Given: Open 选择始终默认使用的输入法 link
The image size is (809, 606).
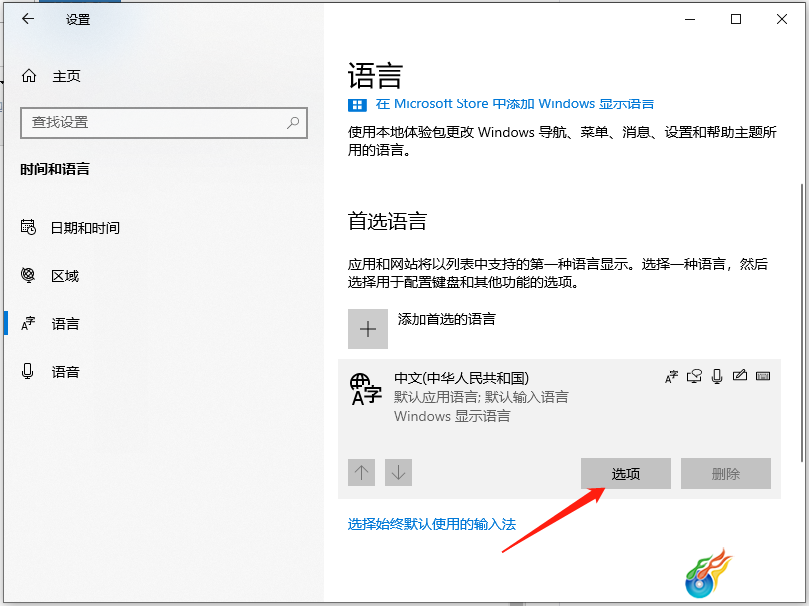Looking at the screenshot, I should click(432, 525).
